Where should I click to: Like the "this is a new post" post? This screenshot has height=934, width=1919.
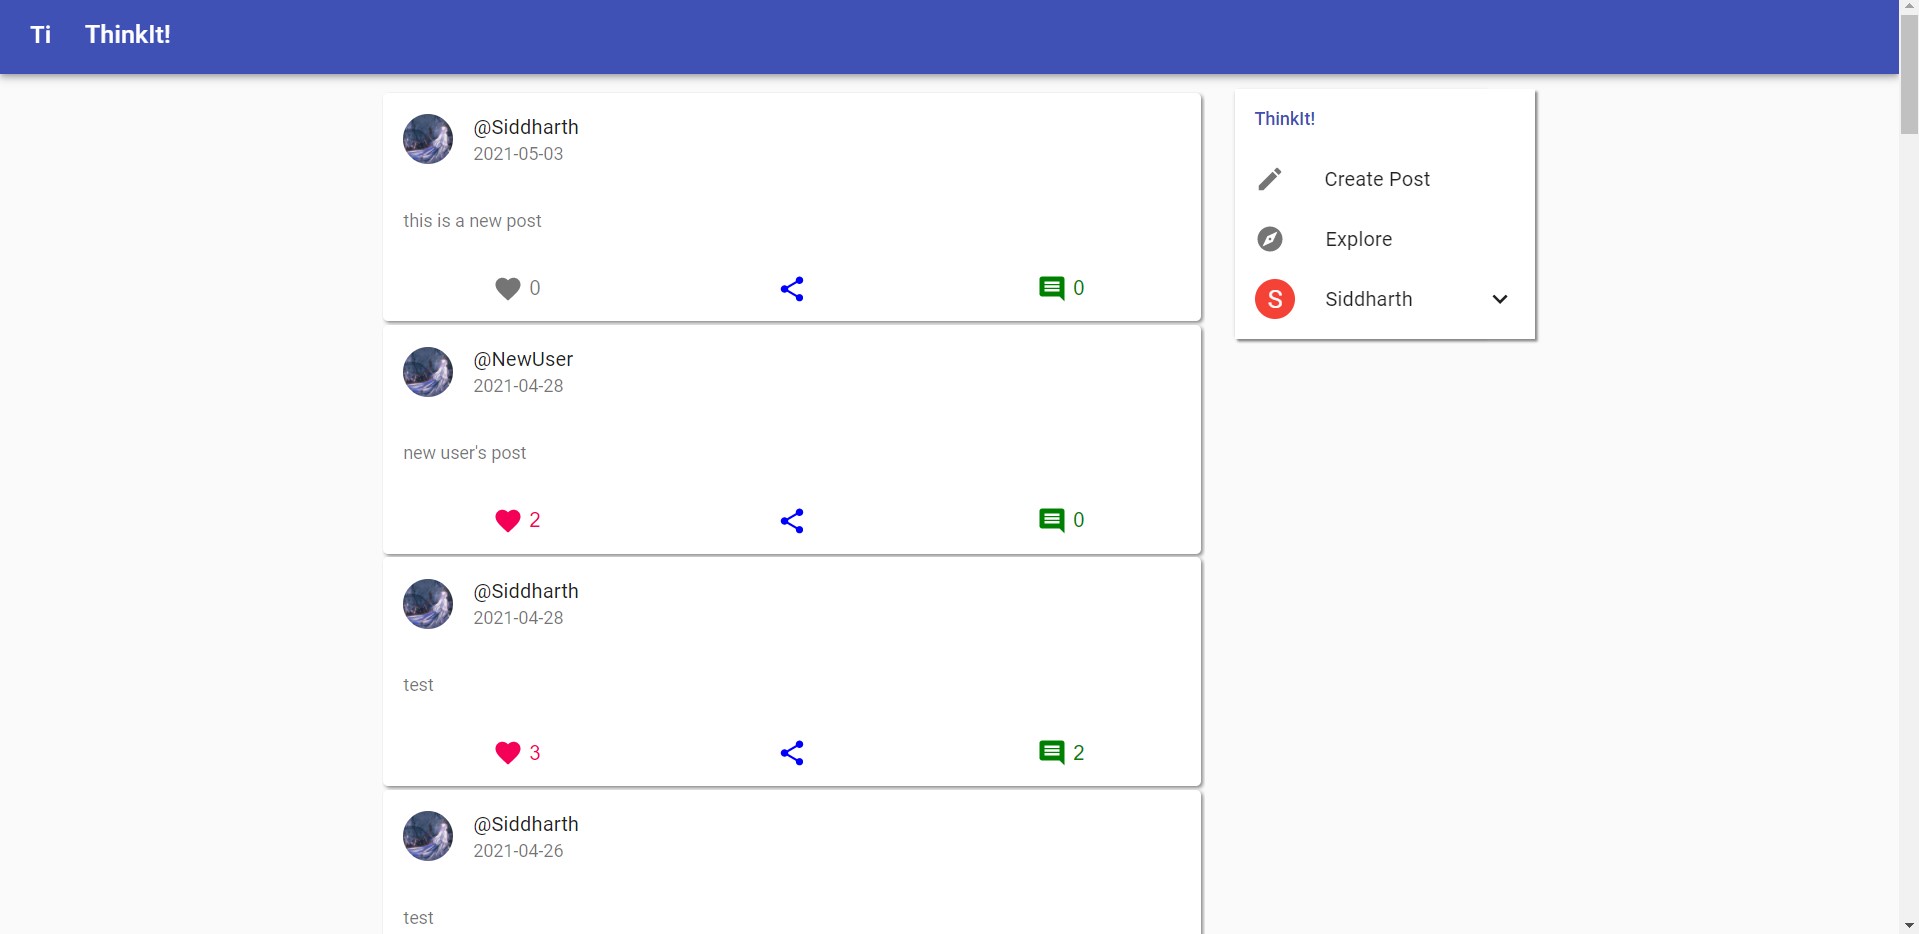508,288
